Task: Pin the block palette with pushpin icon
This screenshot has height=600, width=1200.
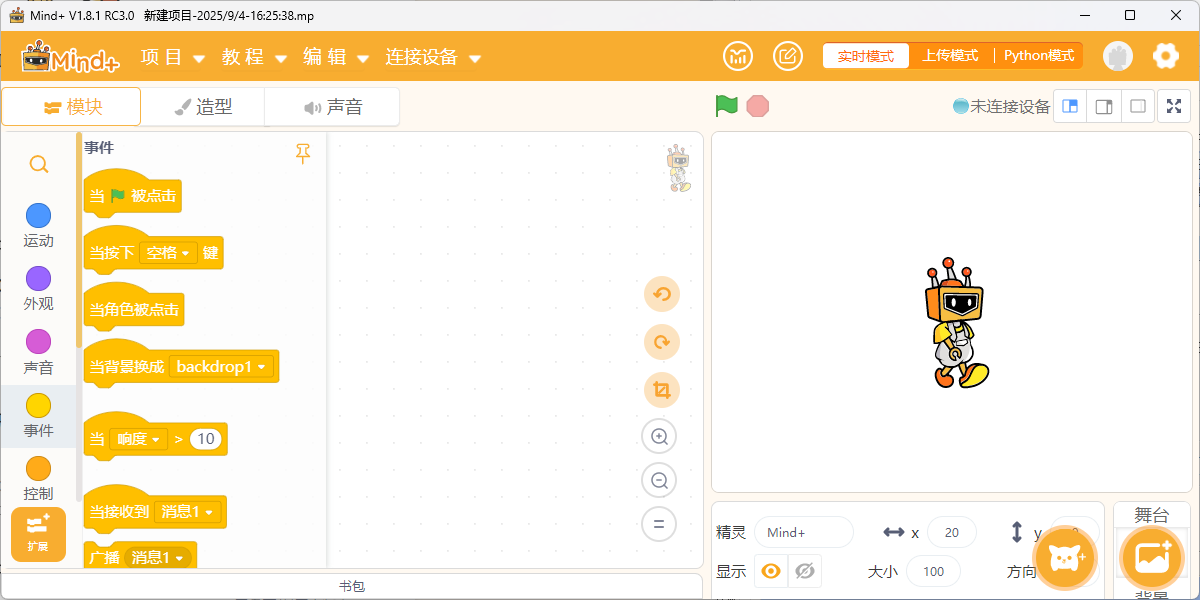Action: click(x=303, y=153)
